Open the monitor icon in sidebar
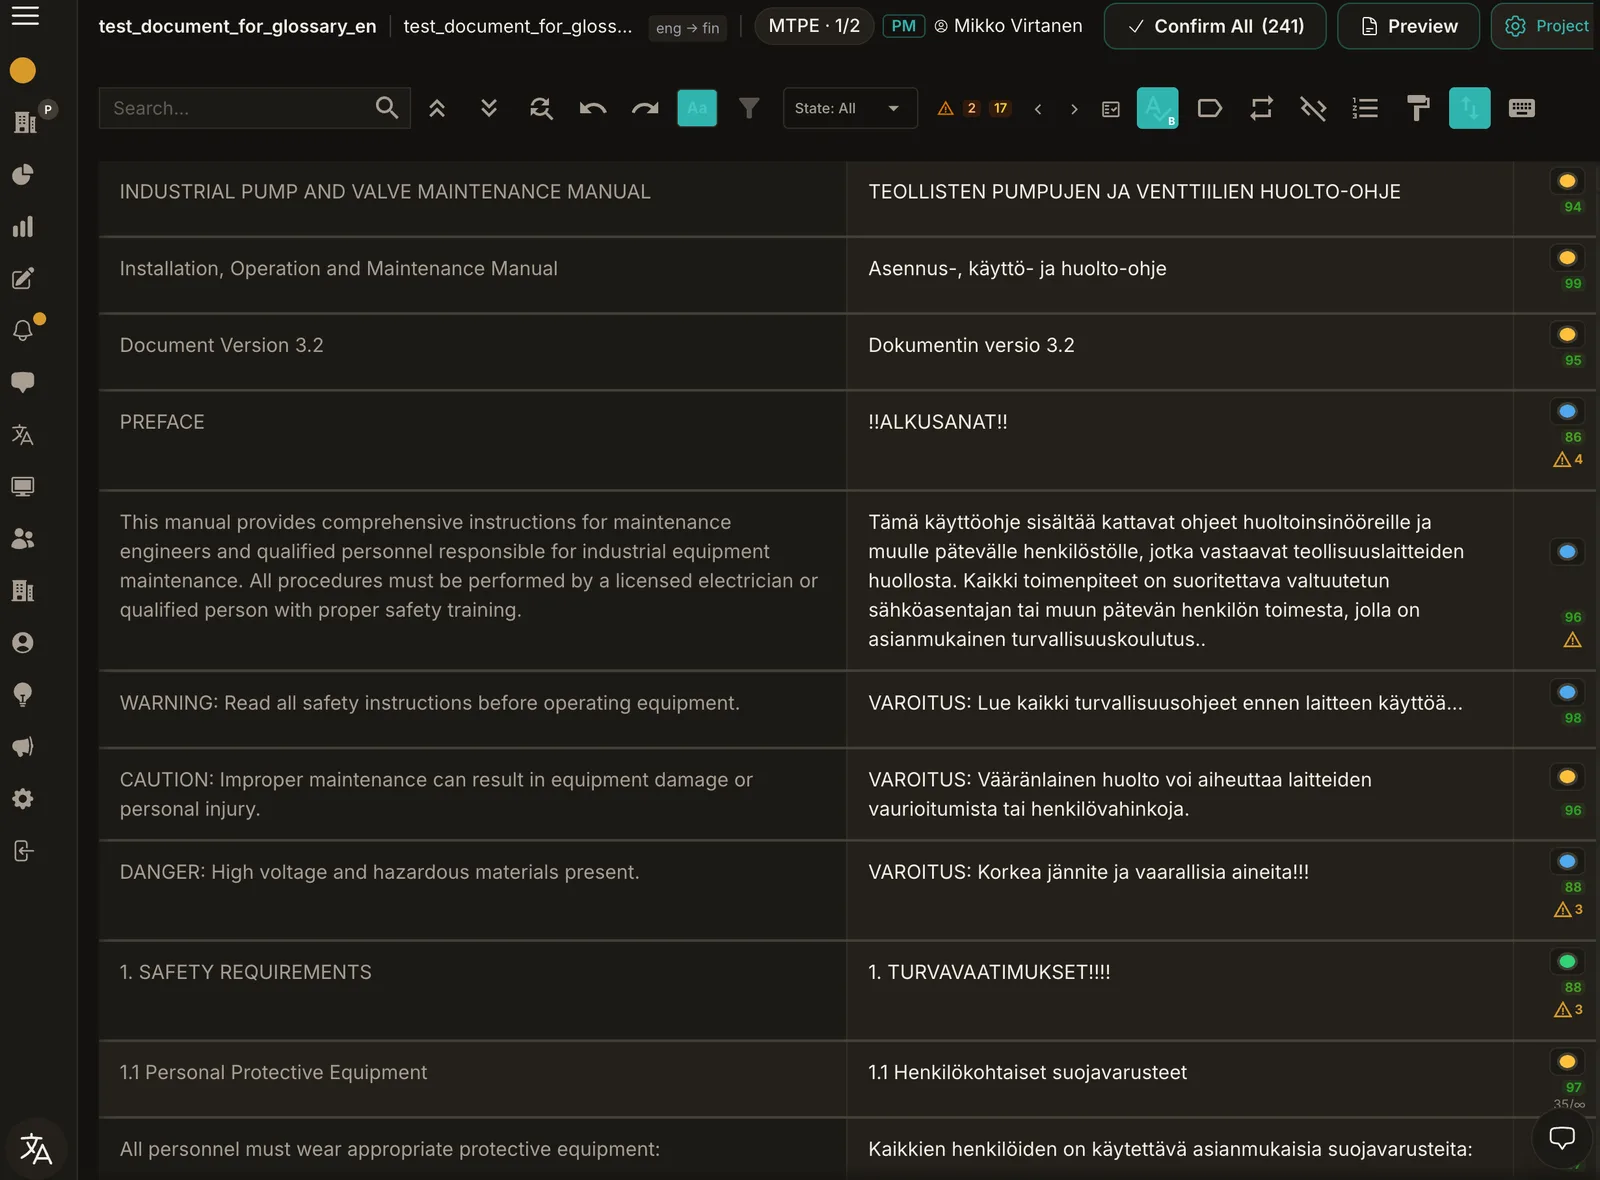The image size is (1600, 1180). click(23, 487)
